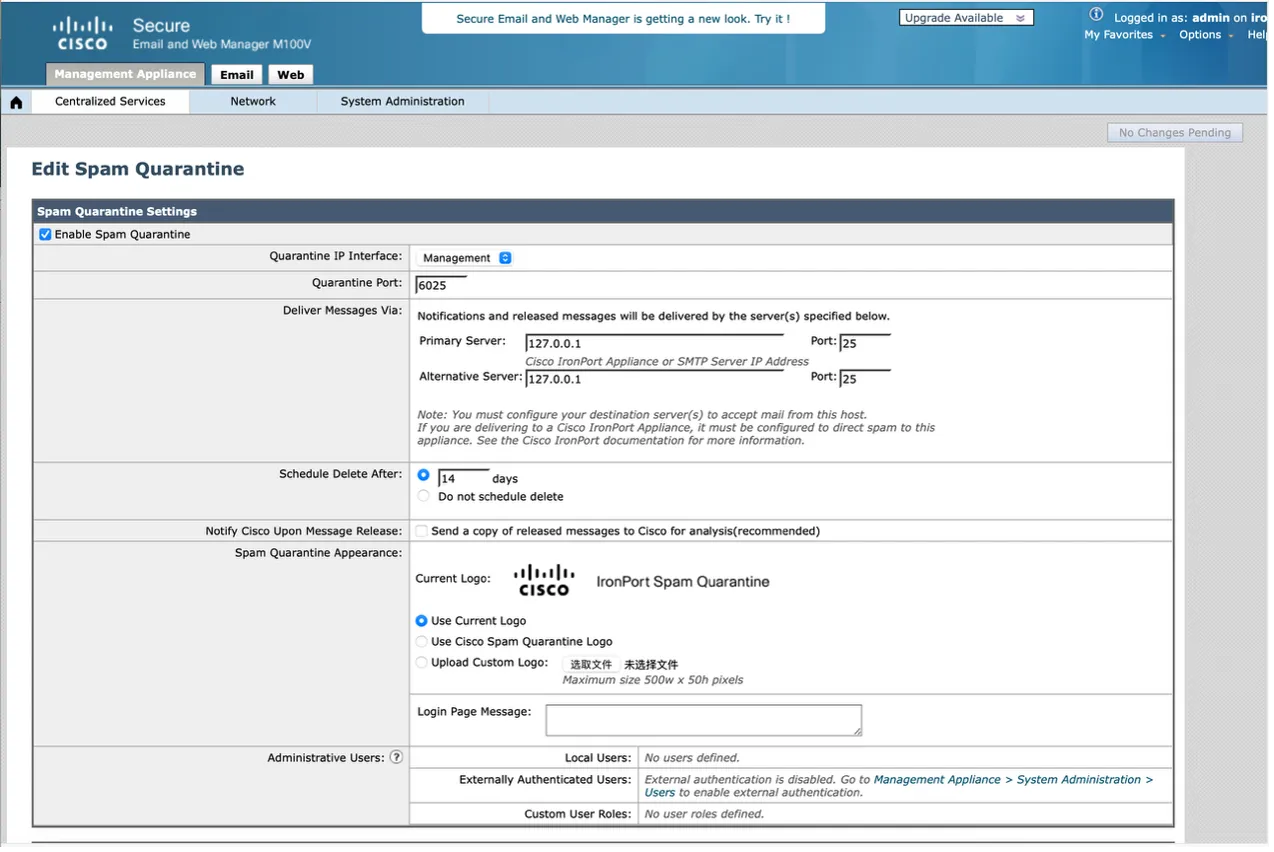The width and height of the screenshot is (1274, 852).
Task: Click the Administrative Users help icon
Action: [x=396, y=758]
